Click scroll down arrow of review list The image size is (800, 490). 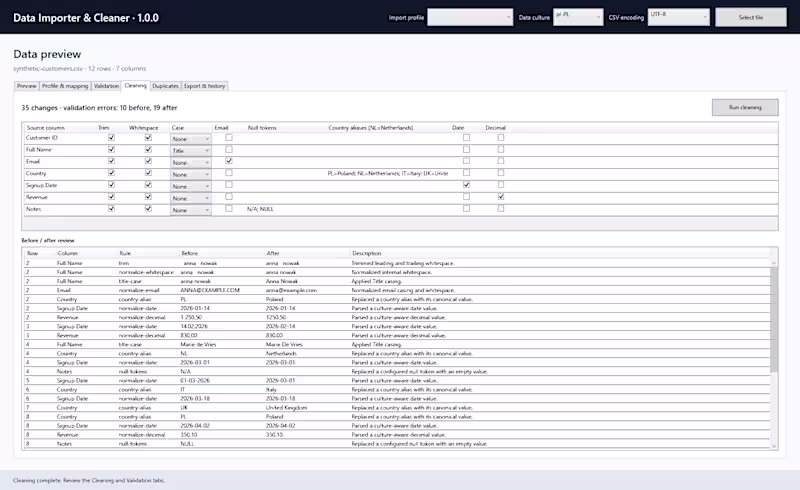click(774, 446)
